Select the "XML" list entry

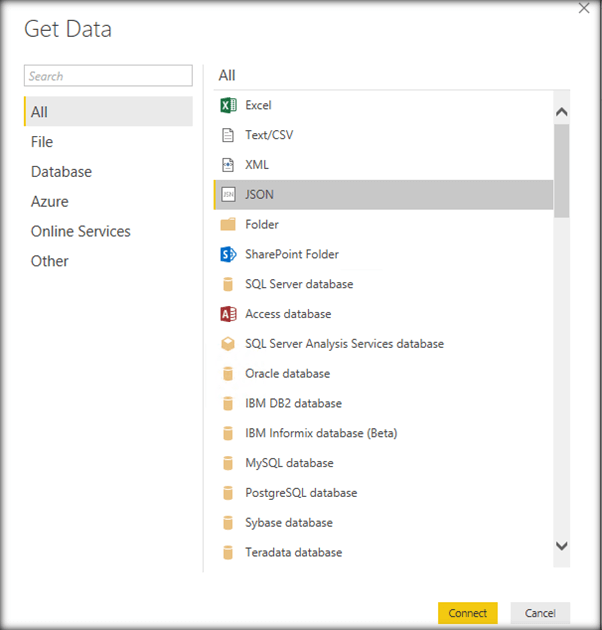coord(383,165)
